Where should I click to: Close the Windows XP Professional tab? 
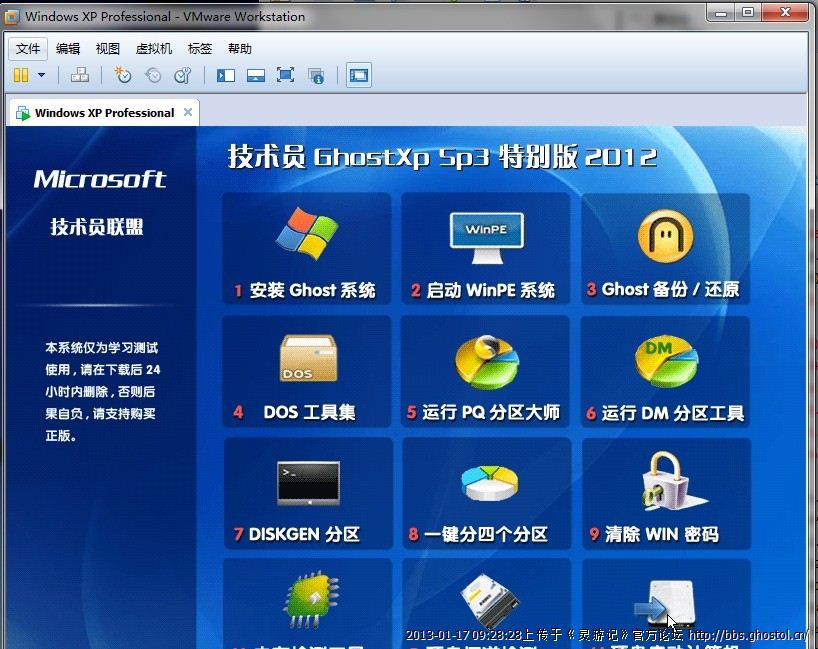click(x=187, y=112)
